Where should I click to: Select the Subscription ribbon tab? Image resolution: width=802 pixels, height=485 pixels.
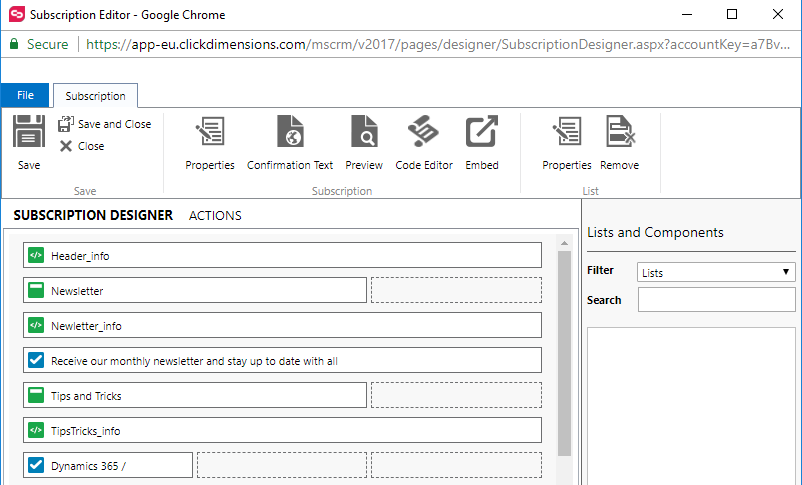coord(95,96)
